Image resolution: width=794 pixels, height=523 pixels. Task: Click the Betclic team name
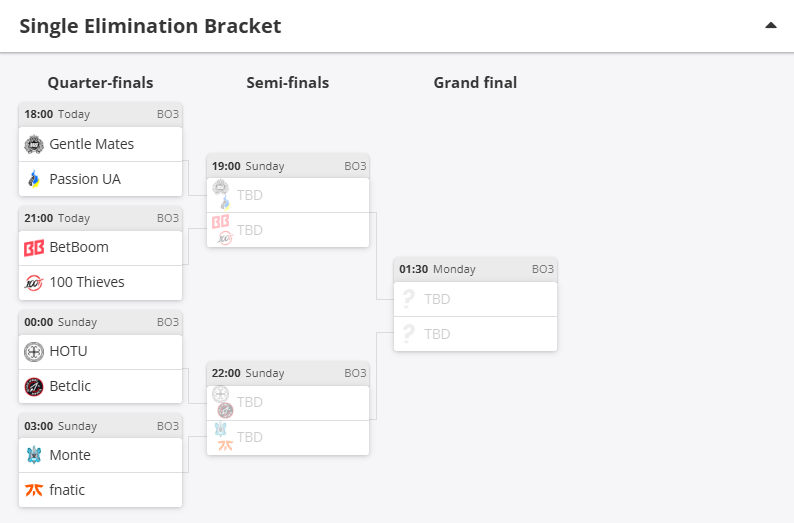point(70,386)
